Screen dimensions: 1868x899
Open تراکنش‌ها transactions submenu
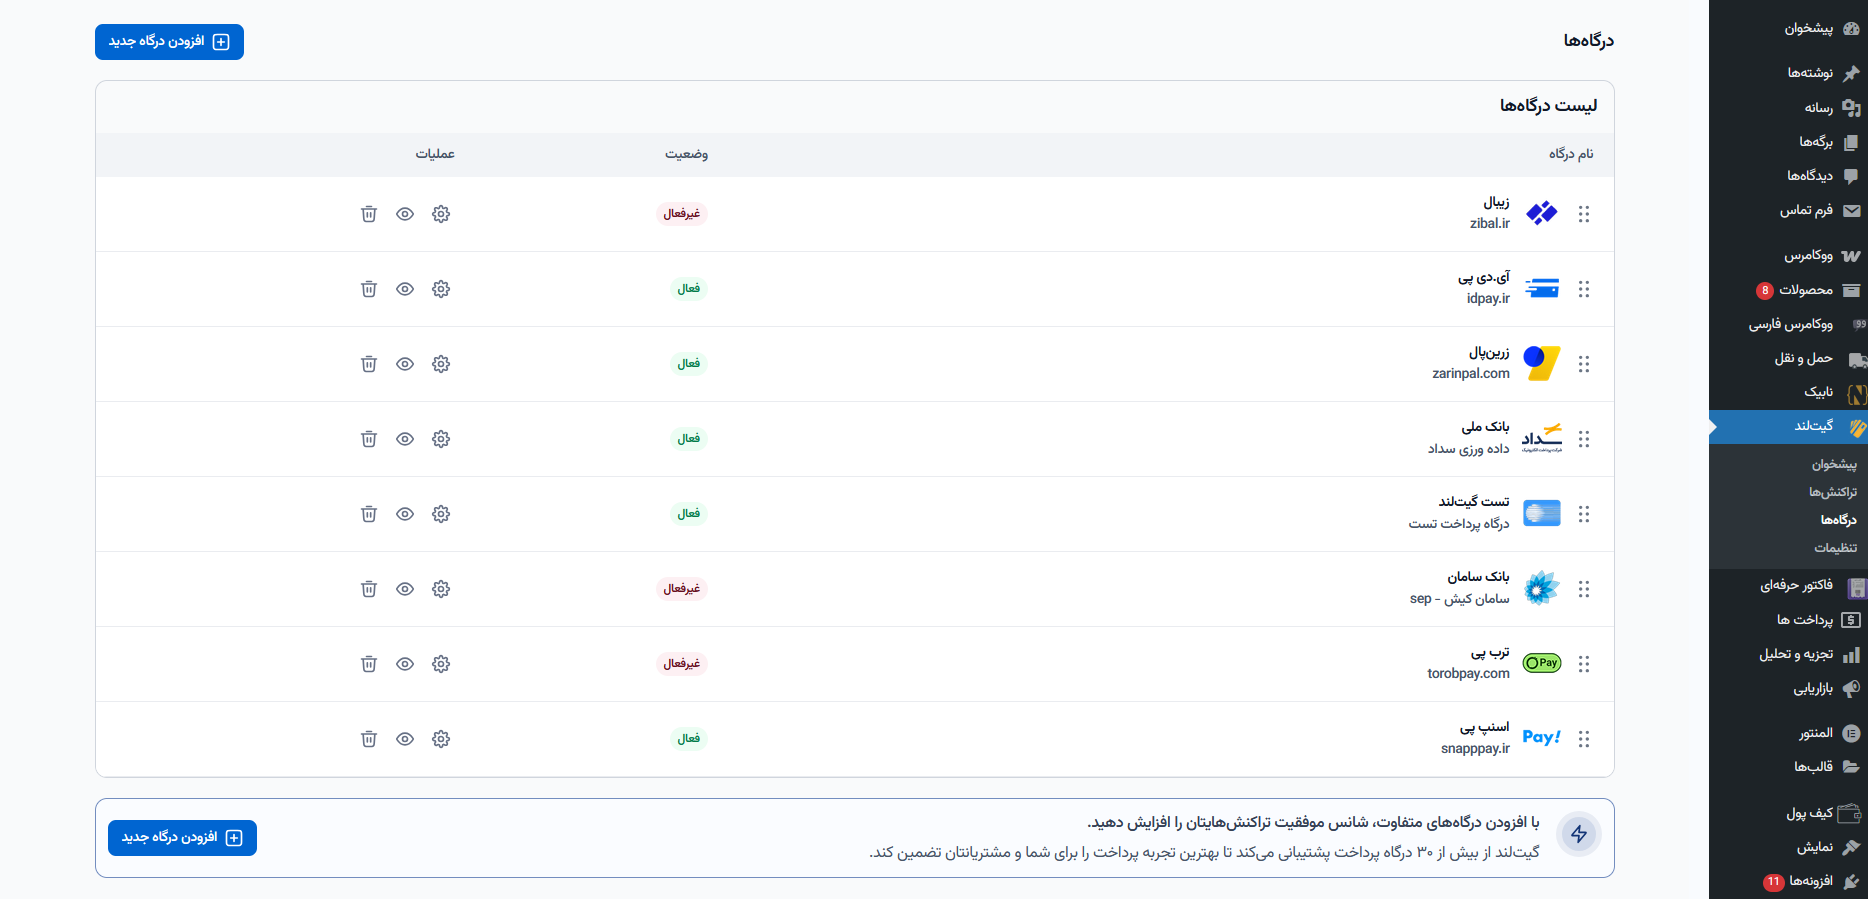click(1833, 492)
